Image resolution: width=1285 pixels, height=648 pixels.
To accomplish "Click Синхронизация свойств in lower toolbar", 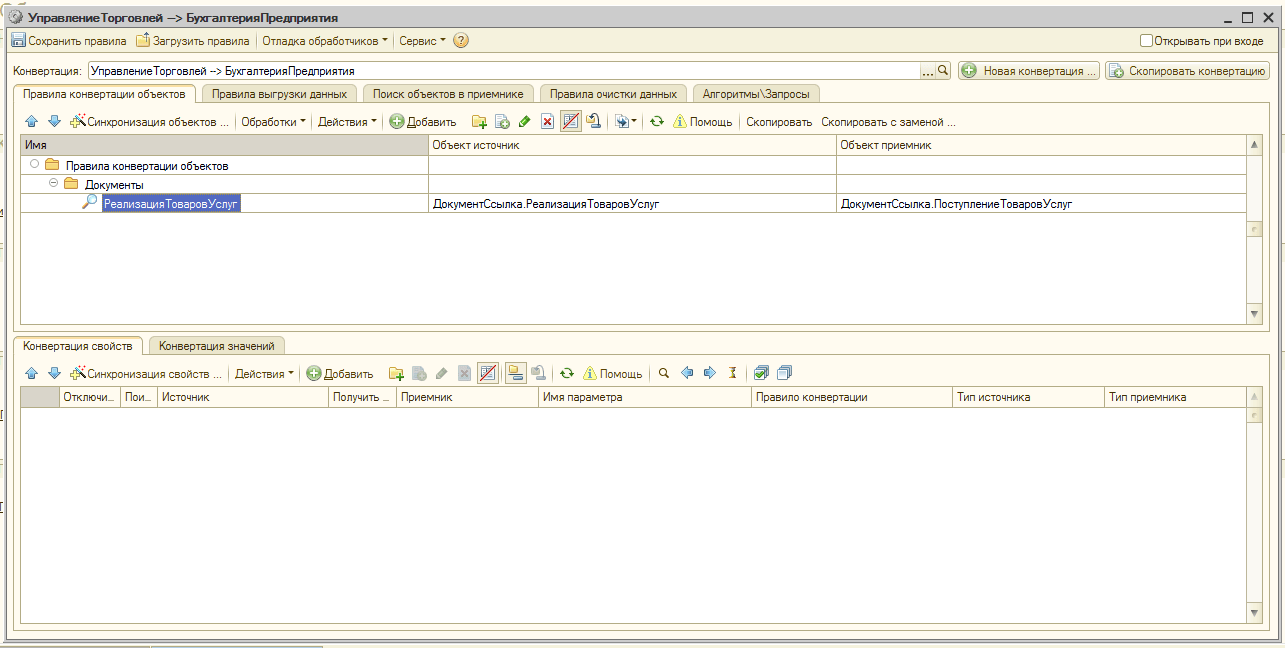I will [146, 373].
